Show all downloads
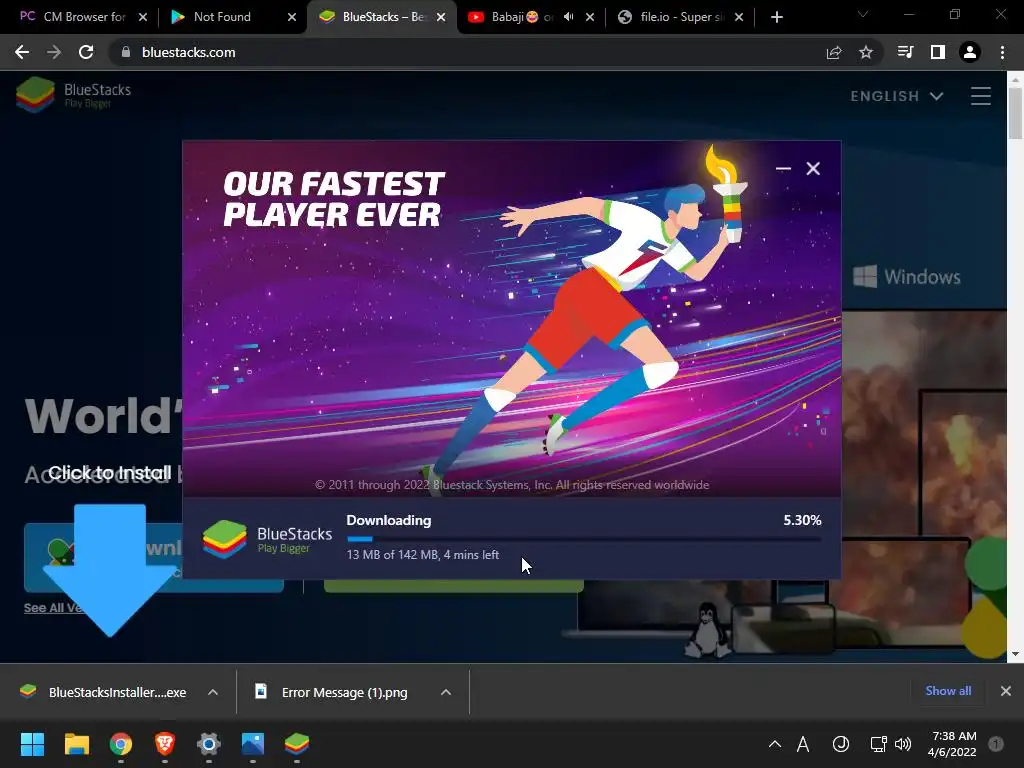Viewport: 1024px width, 768px height. point(948,691)
